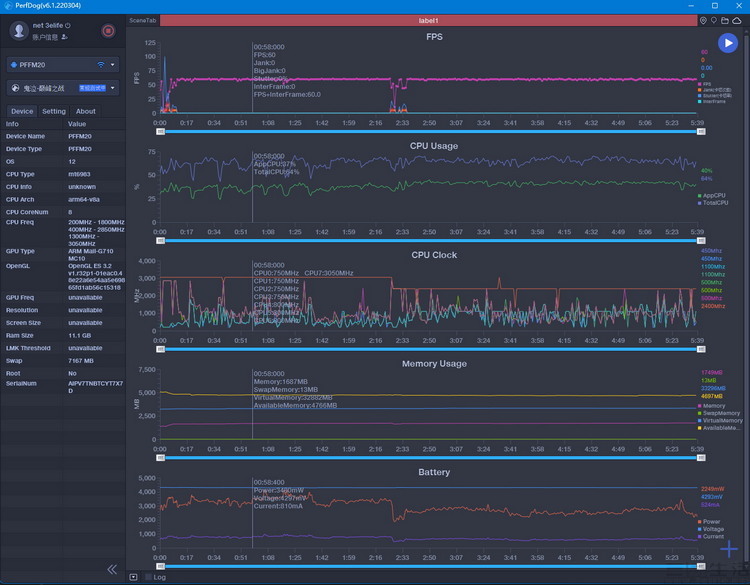The height and width of the screenshot is (585, 750).
Task: Enable the Log checkbox
Action: tap(148, 577)
